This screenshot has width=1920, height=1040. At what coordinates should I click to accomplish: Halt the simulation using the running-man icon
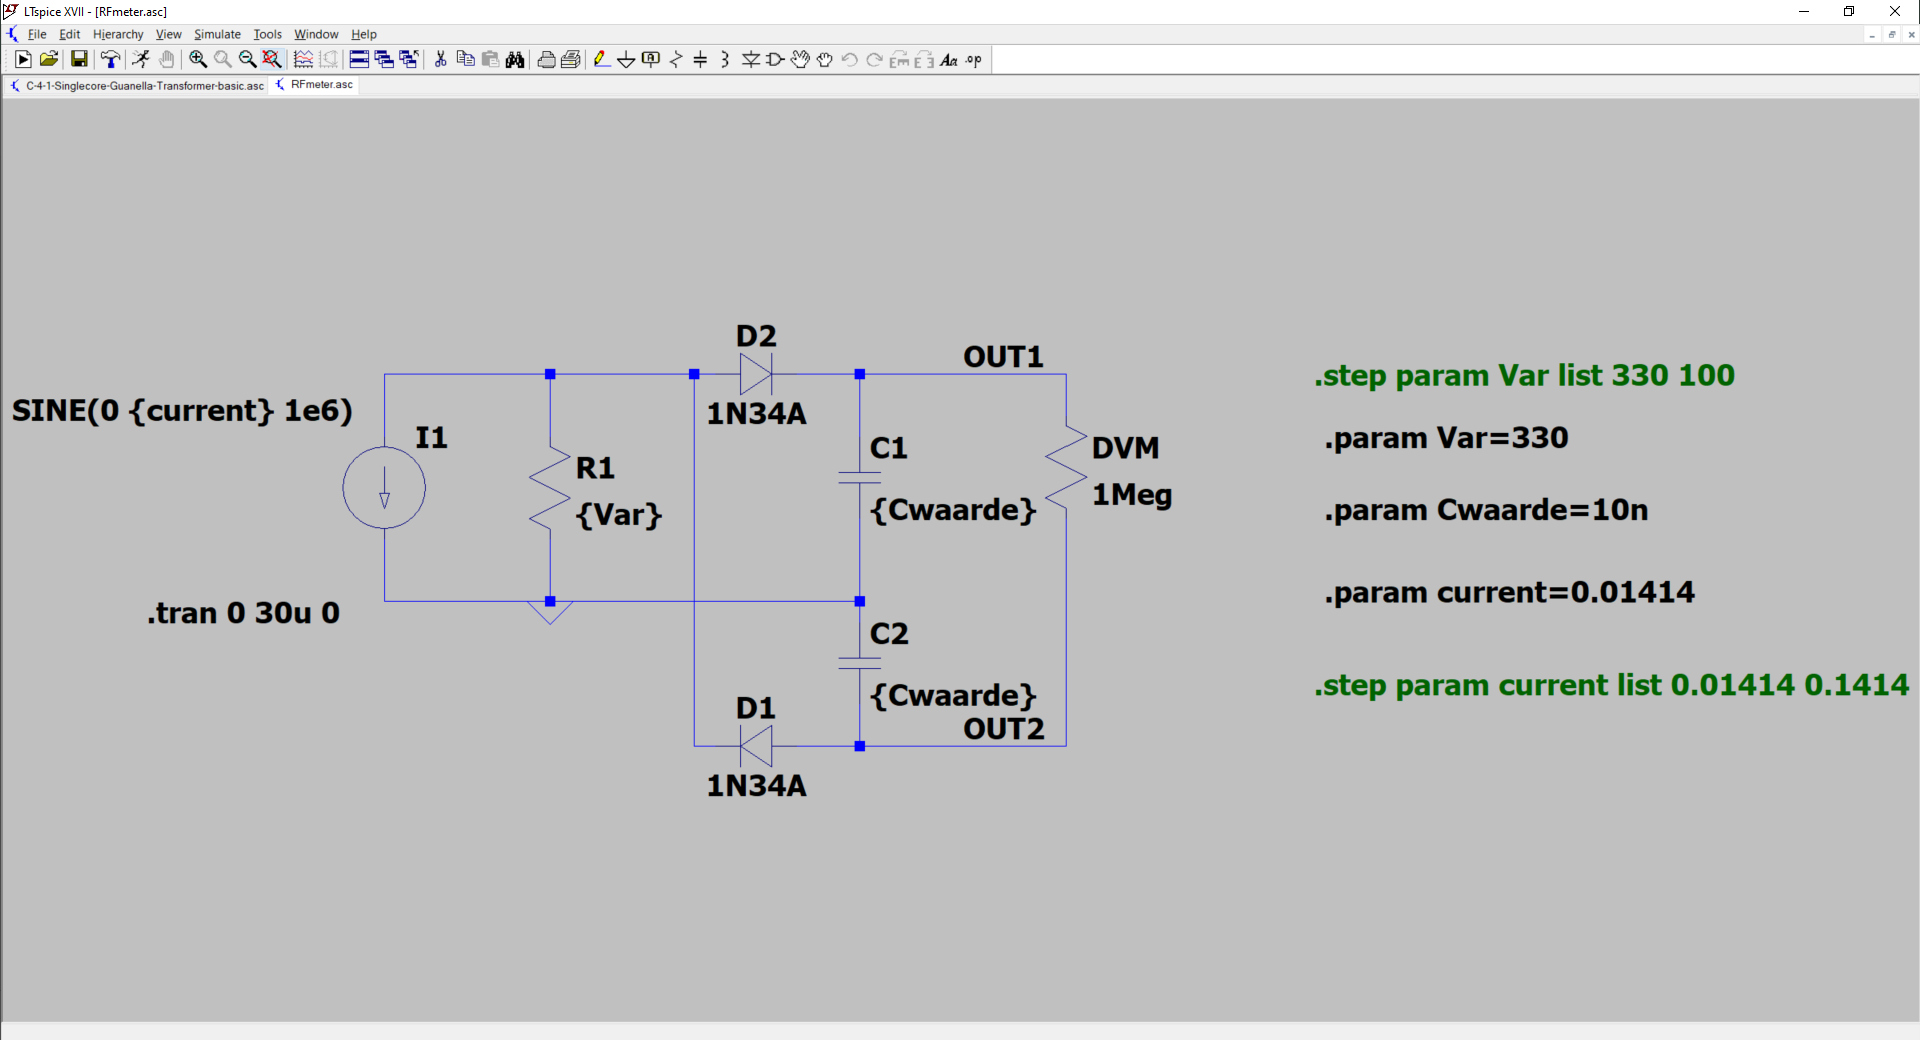[x=140, y=59]
